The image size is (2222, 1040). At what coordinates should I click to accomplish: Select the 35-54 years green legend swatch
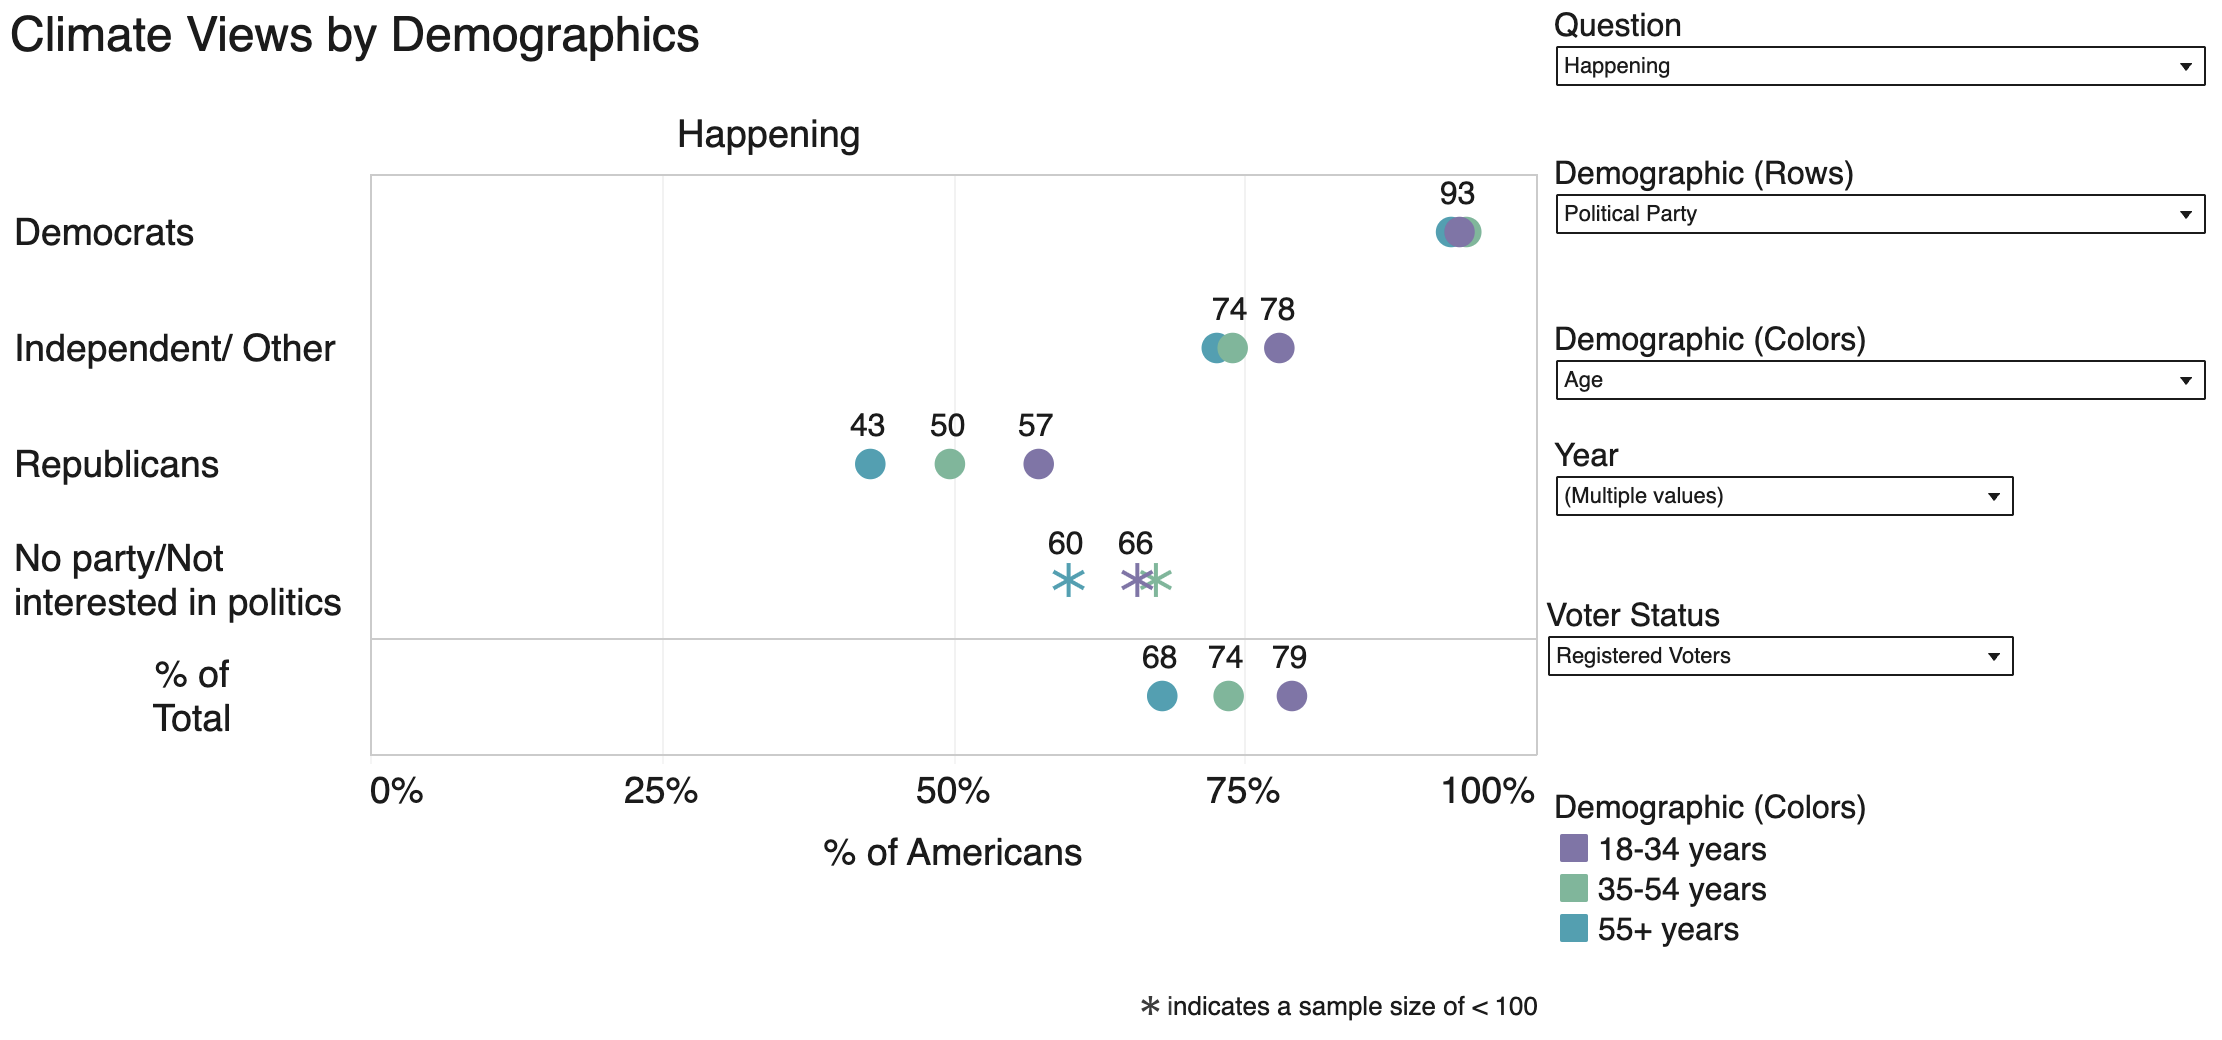1574,888
